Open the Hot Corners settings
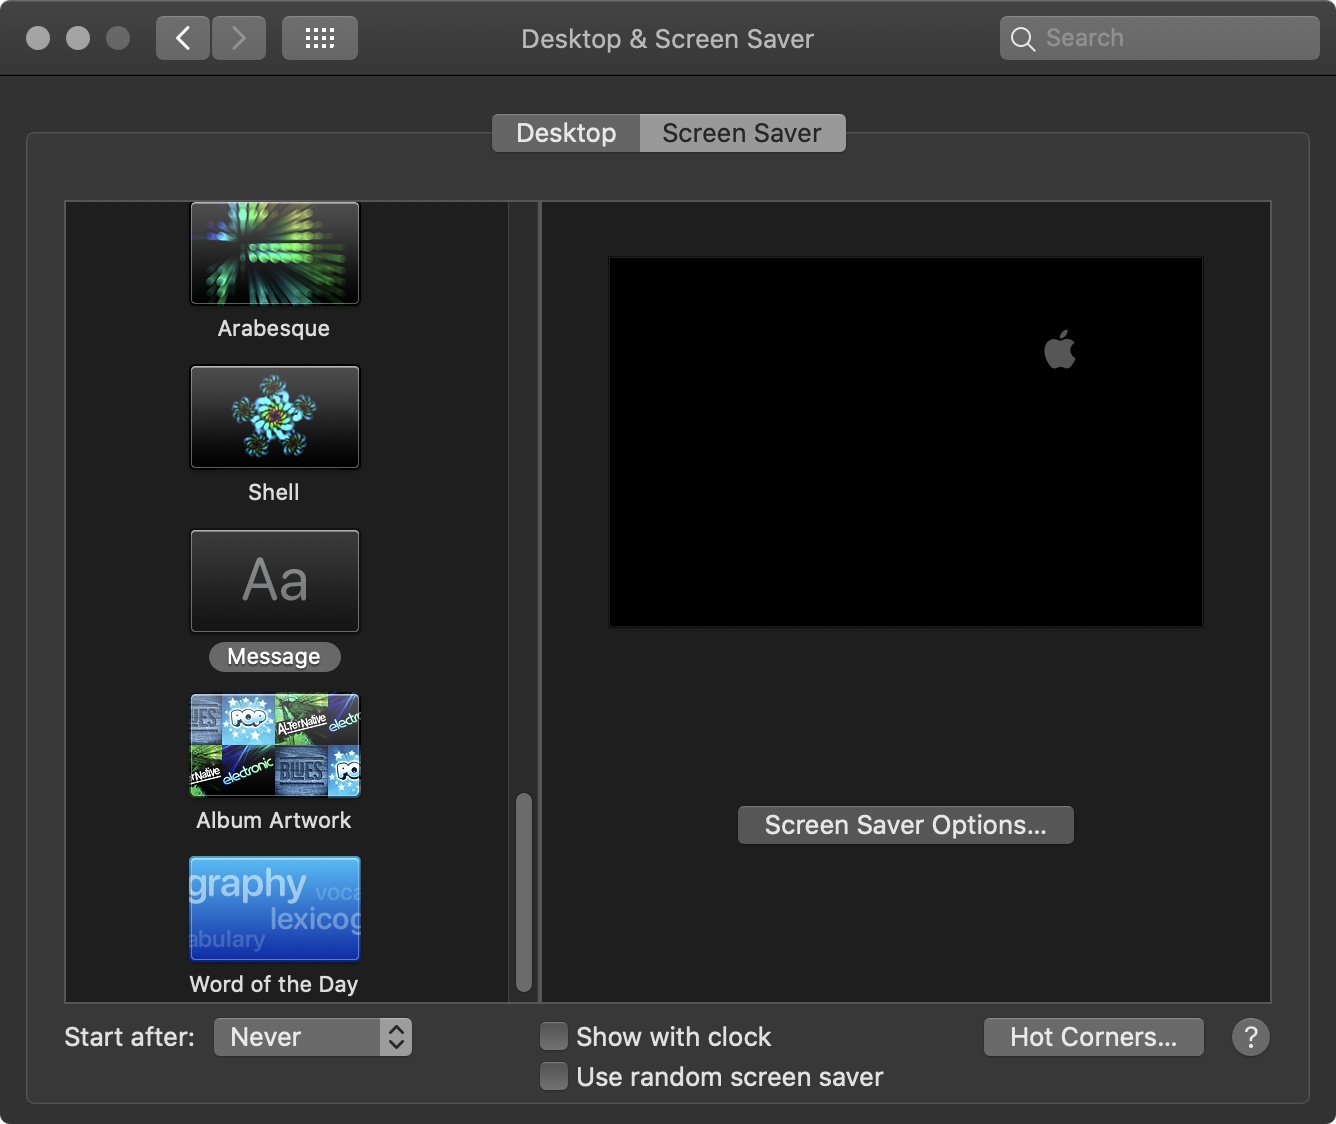The width and height of the screenshot is (1336, 1124). (1094, 1037)
